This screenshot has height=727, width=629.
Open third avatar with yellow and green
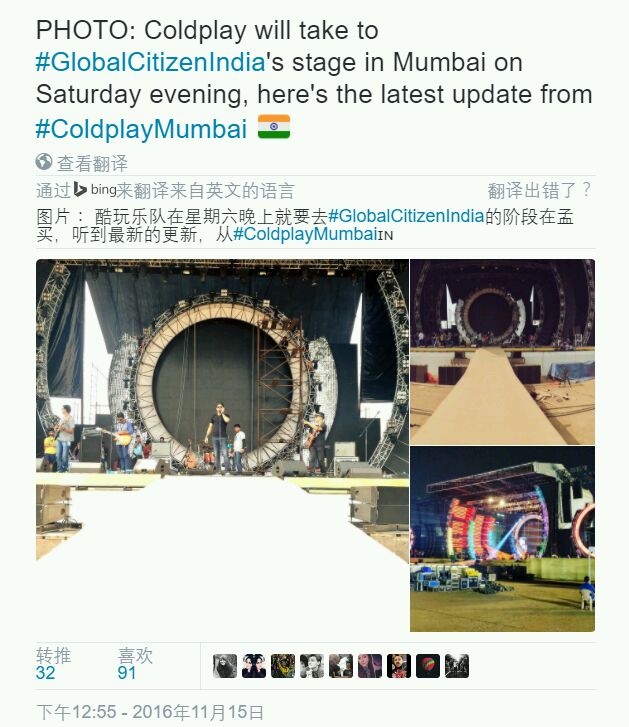point(283,666)
